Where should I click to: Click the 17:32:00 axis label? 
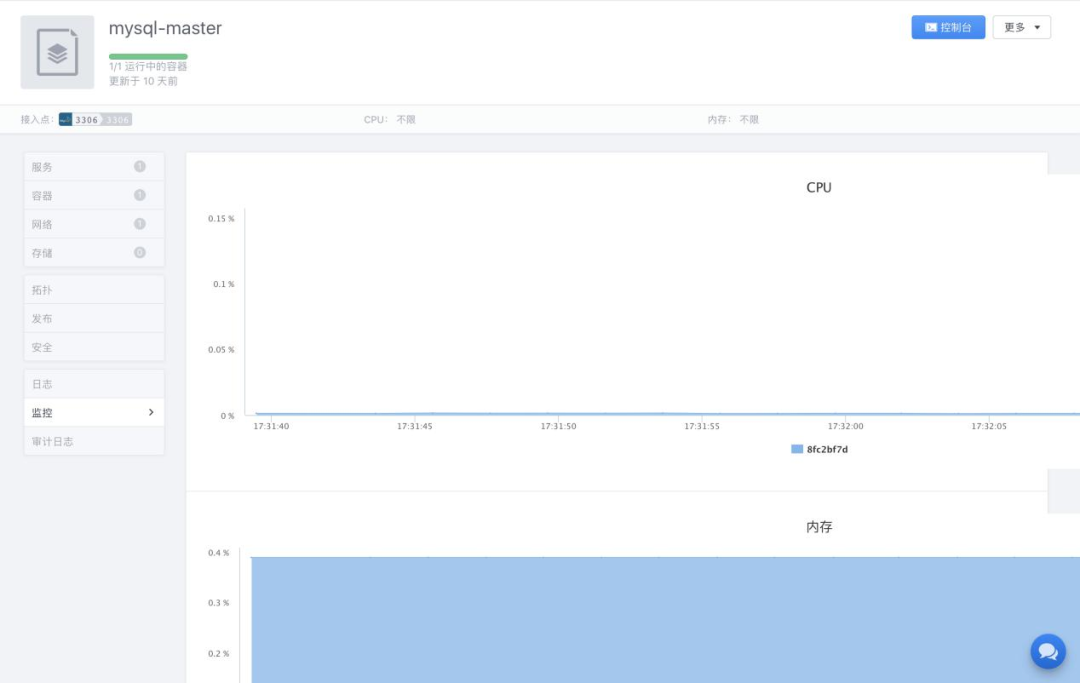click(845, 426)
